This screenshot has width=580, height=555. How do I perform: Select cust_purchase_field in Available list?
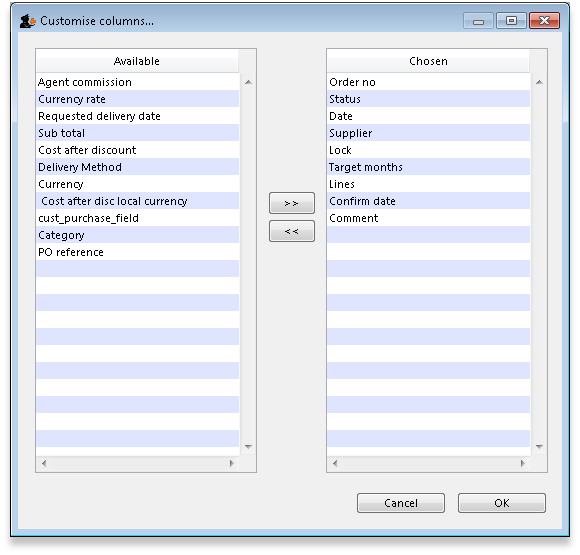(x=138, y=218)
